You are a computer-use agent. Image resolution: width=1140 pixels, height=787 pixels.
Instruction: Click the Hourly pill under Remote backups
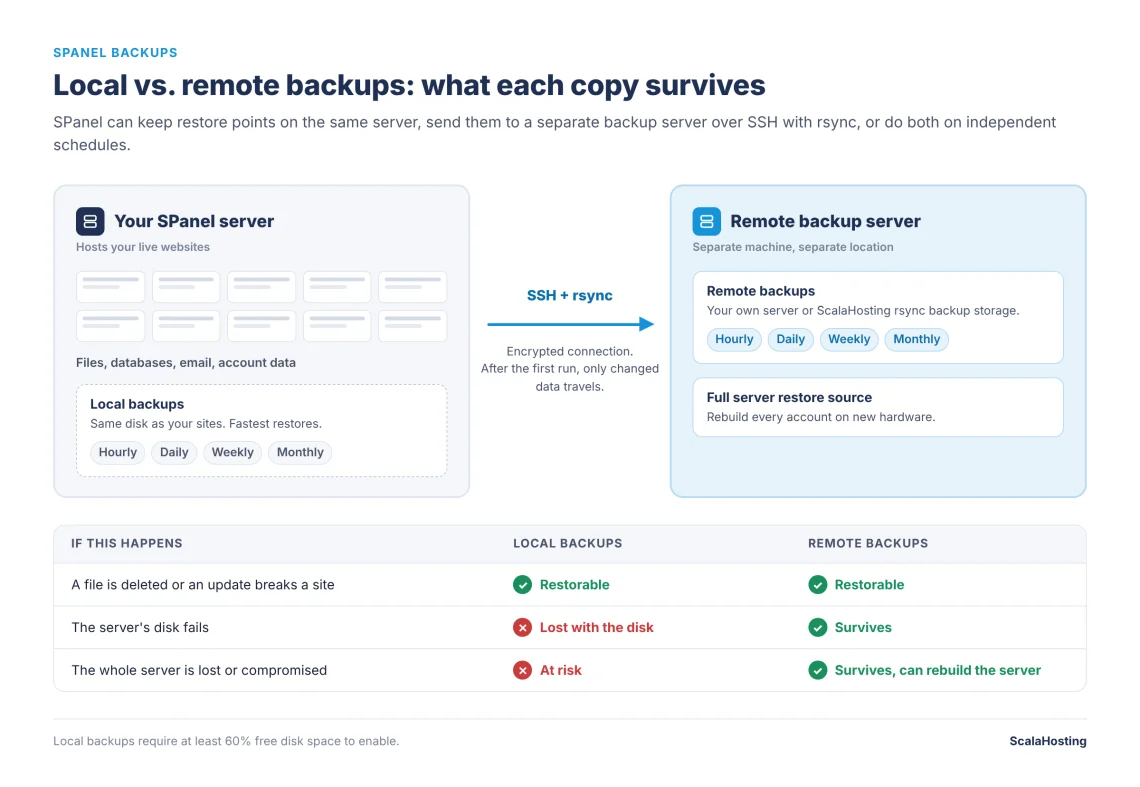[x=734, y=339]
